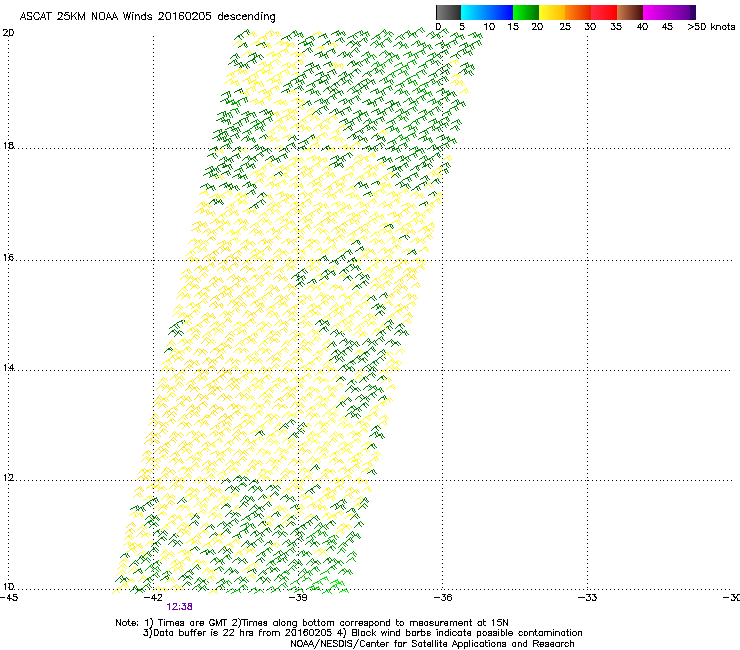Image resolution: width=740 pixels, height=650 pixels.
Task: Click the longitude label '-33'
Action: pos(588,598)
